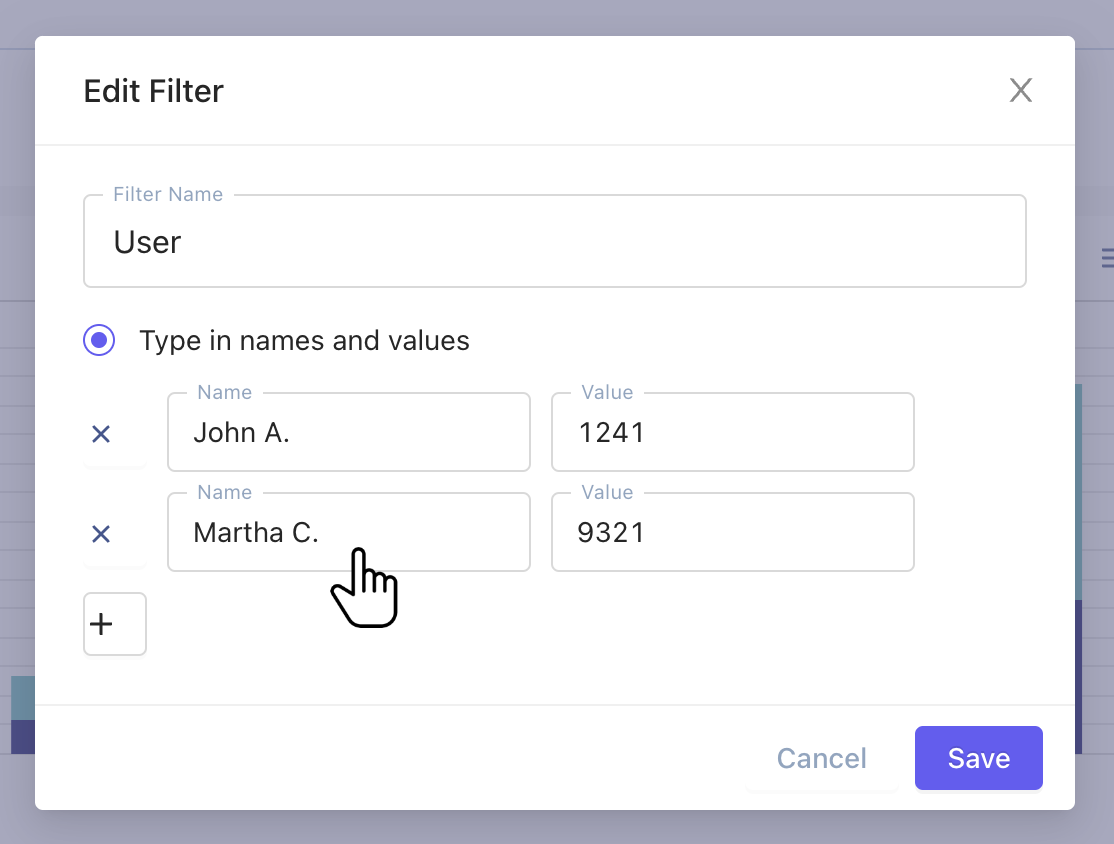Delete the Martha C. entry
Viewport: 1114px width, 844px height.
coord(101,534)
